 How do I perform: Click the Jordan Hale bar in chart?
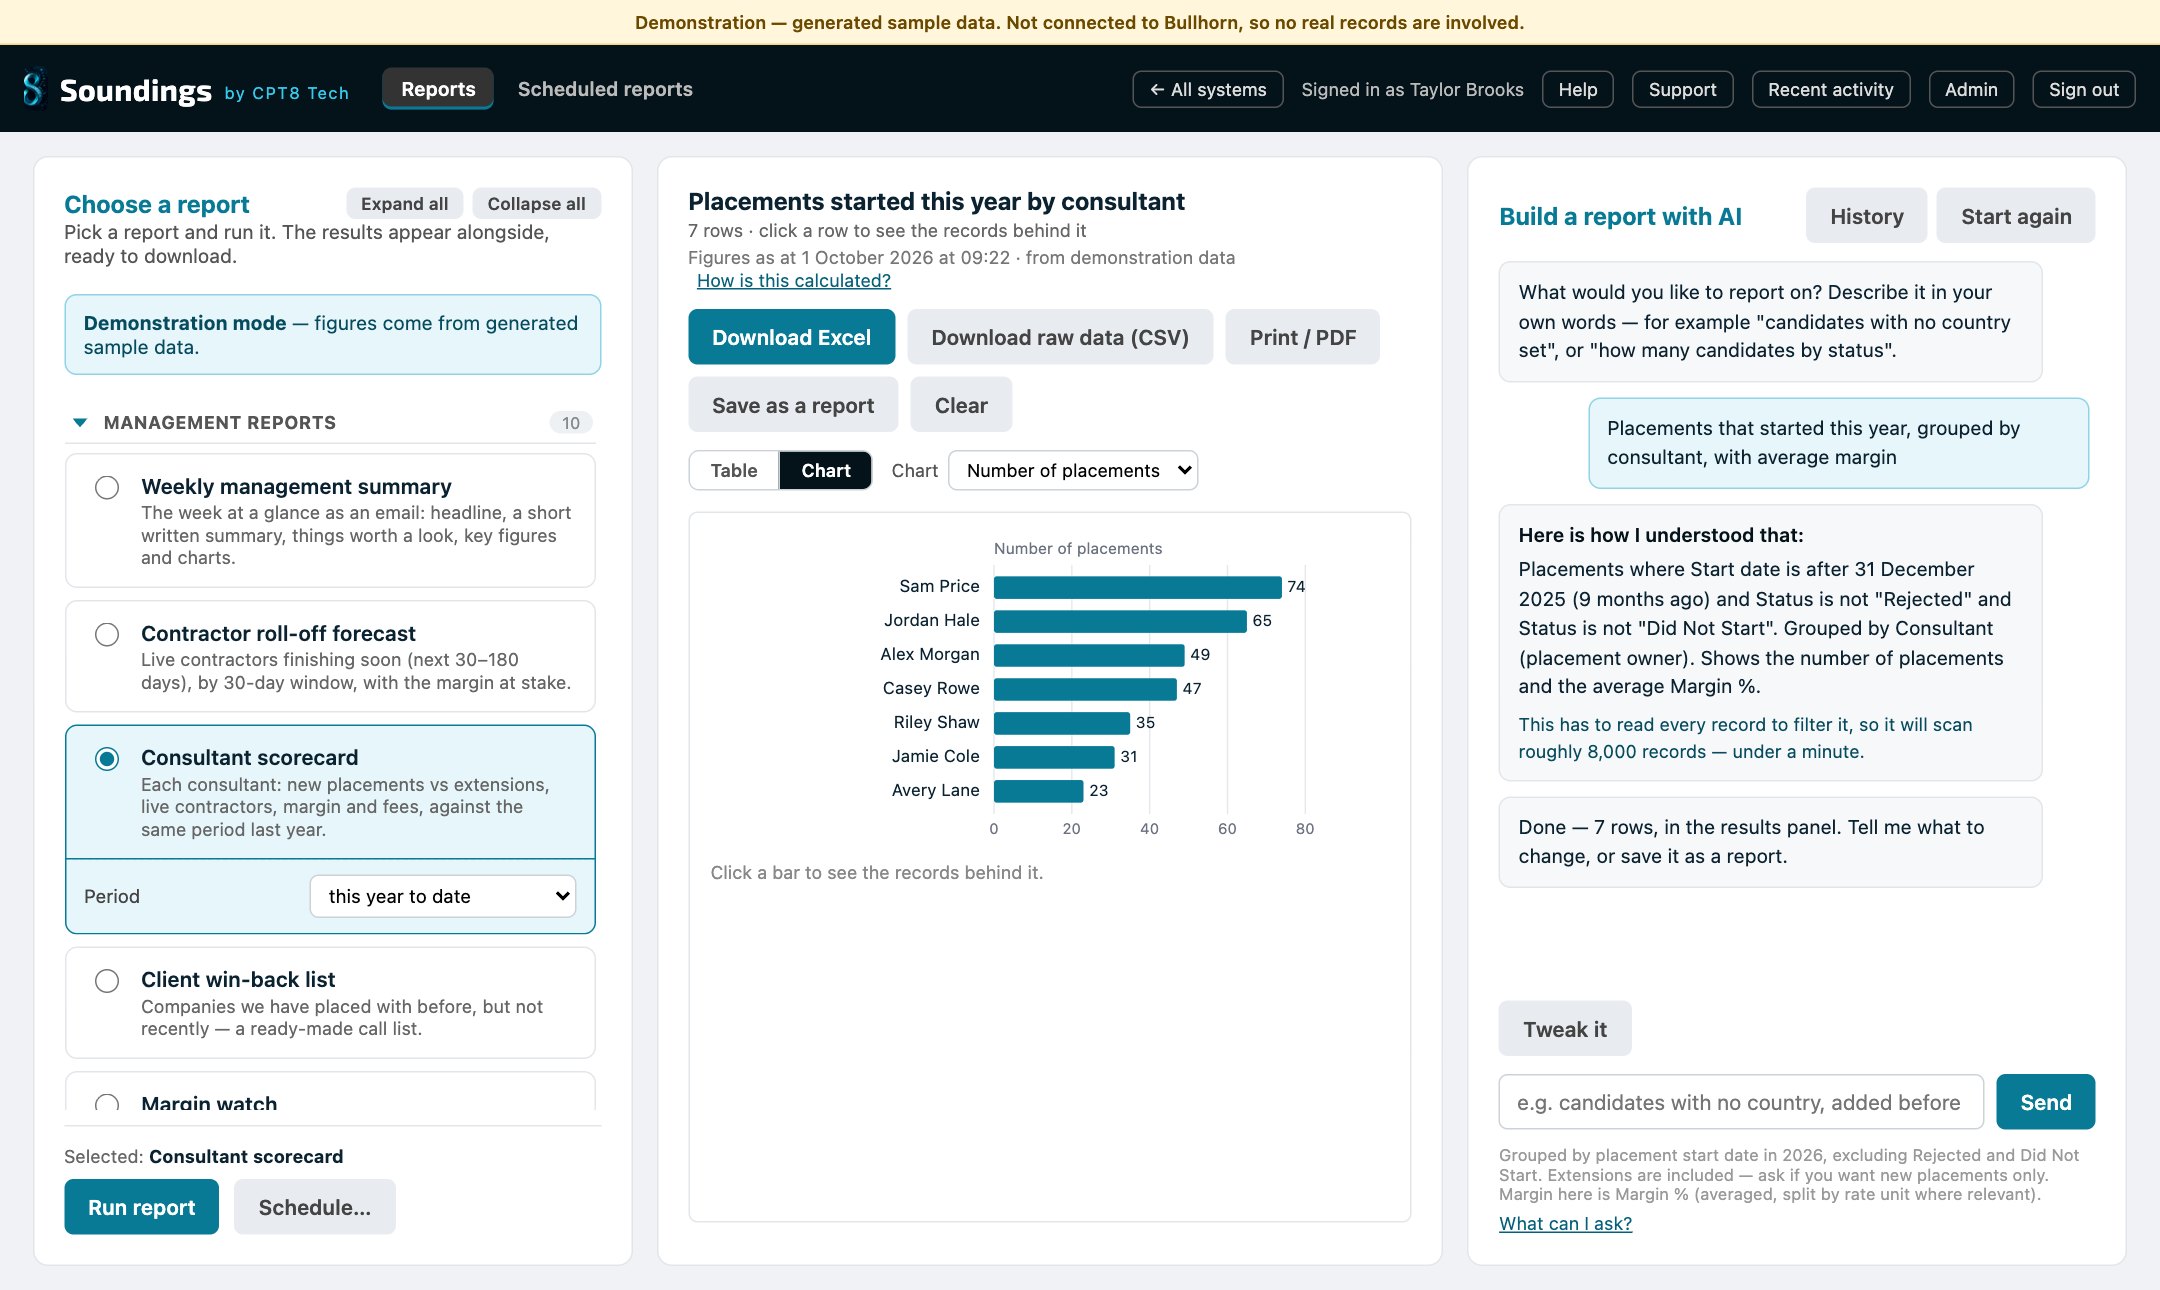click(x=1120, y=621)
